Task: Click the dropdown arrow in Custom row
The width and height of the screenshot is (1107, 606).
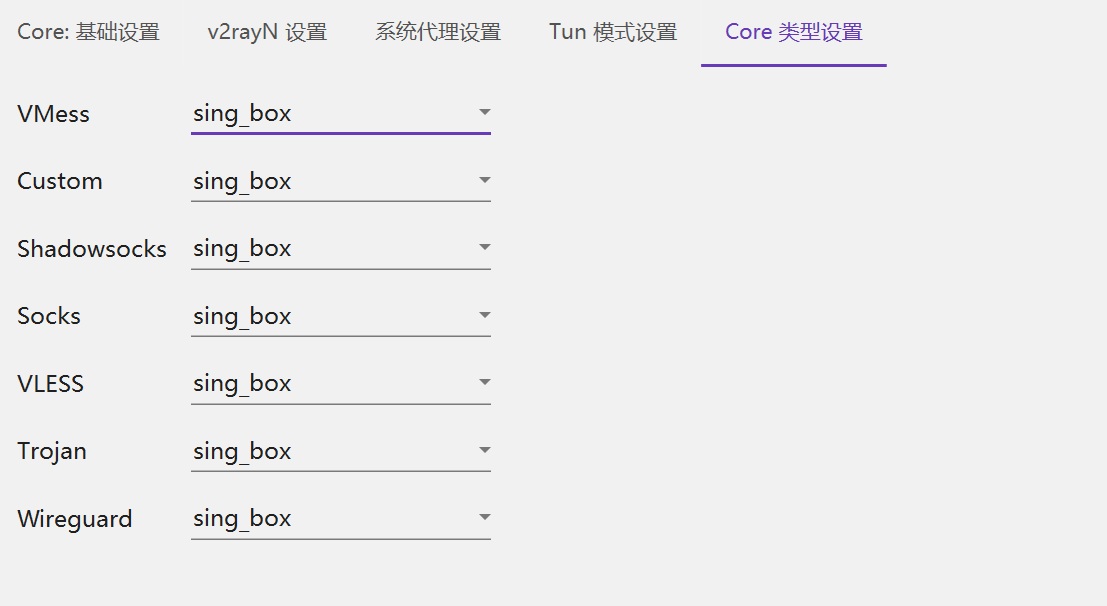Action: pyautogui.click(x=484, y=180)
